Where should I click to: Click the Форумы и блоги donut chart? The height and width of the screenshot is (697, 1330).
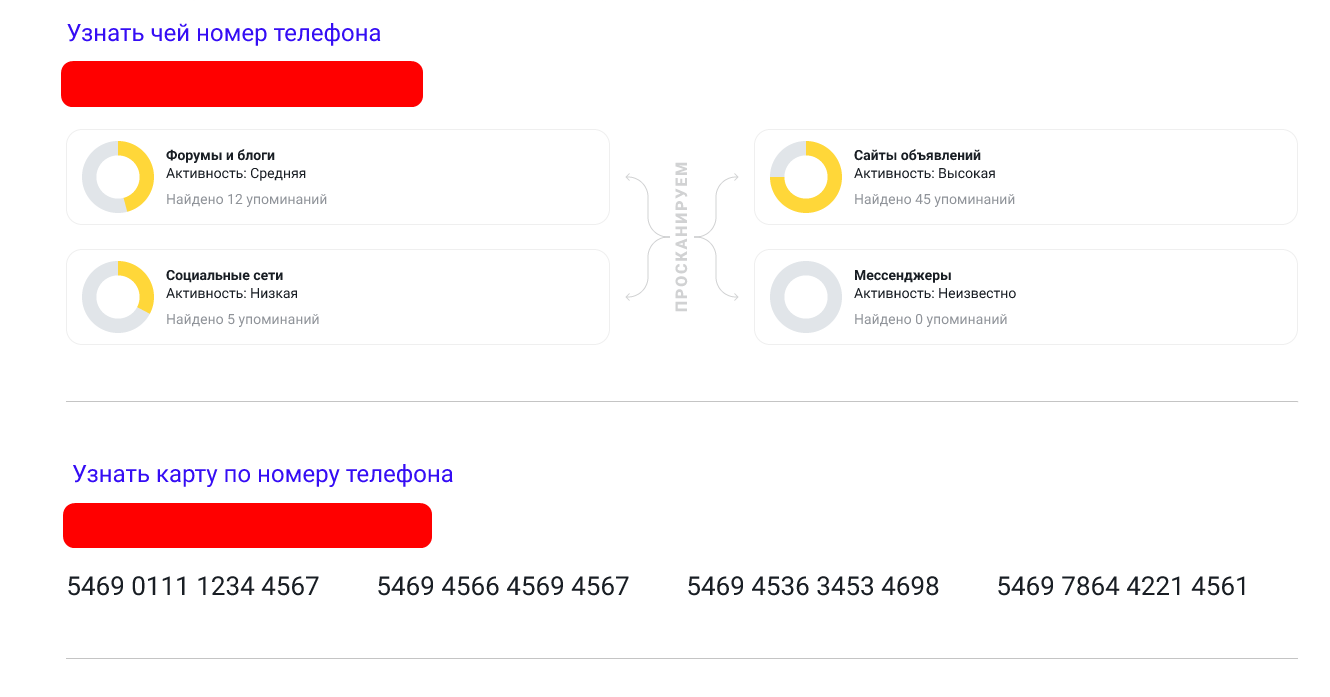[x=118, y=177]
